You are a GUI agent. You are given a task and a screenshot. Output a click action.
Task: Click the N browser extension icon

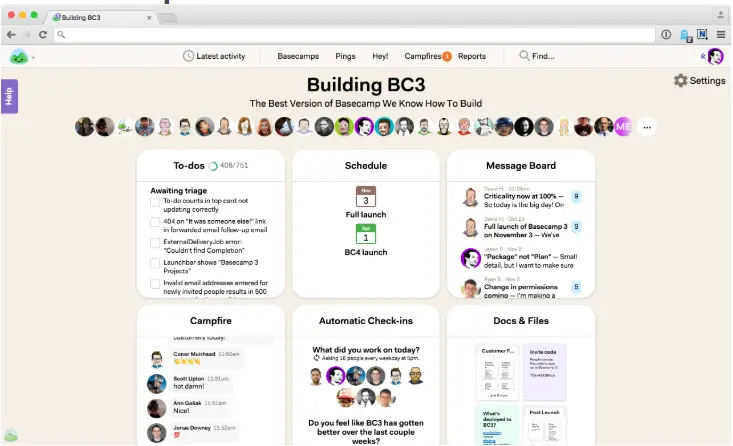pos(702,34)
